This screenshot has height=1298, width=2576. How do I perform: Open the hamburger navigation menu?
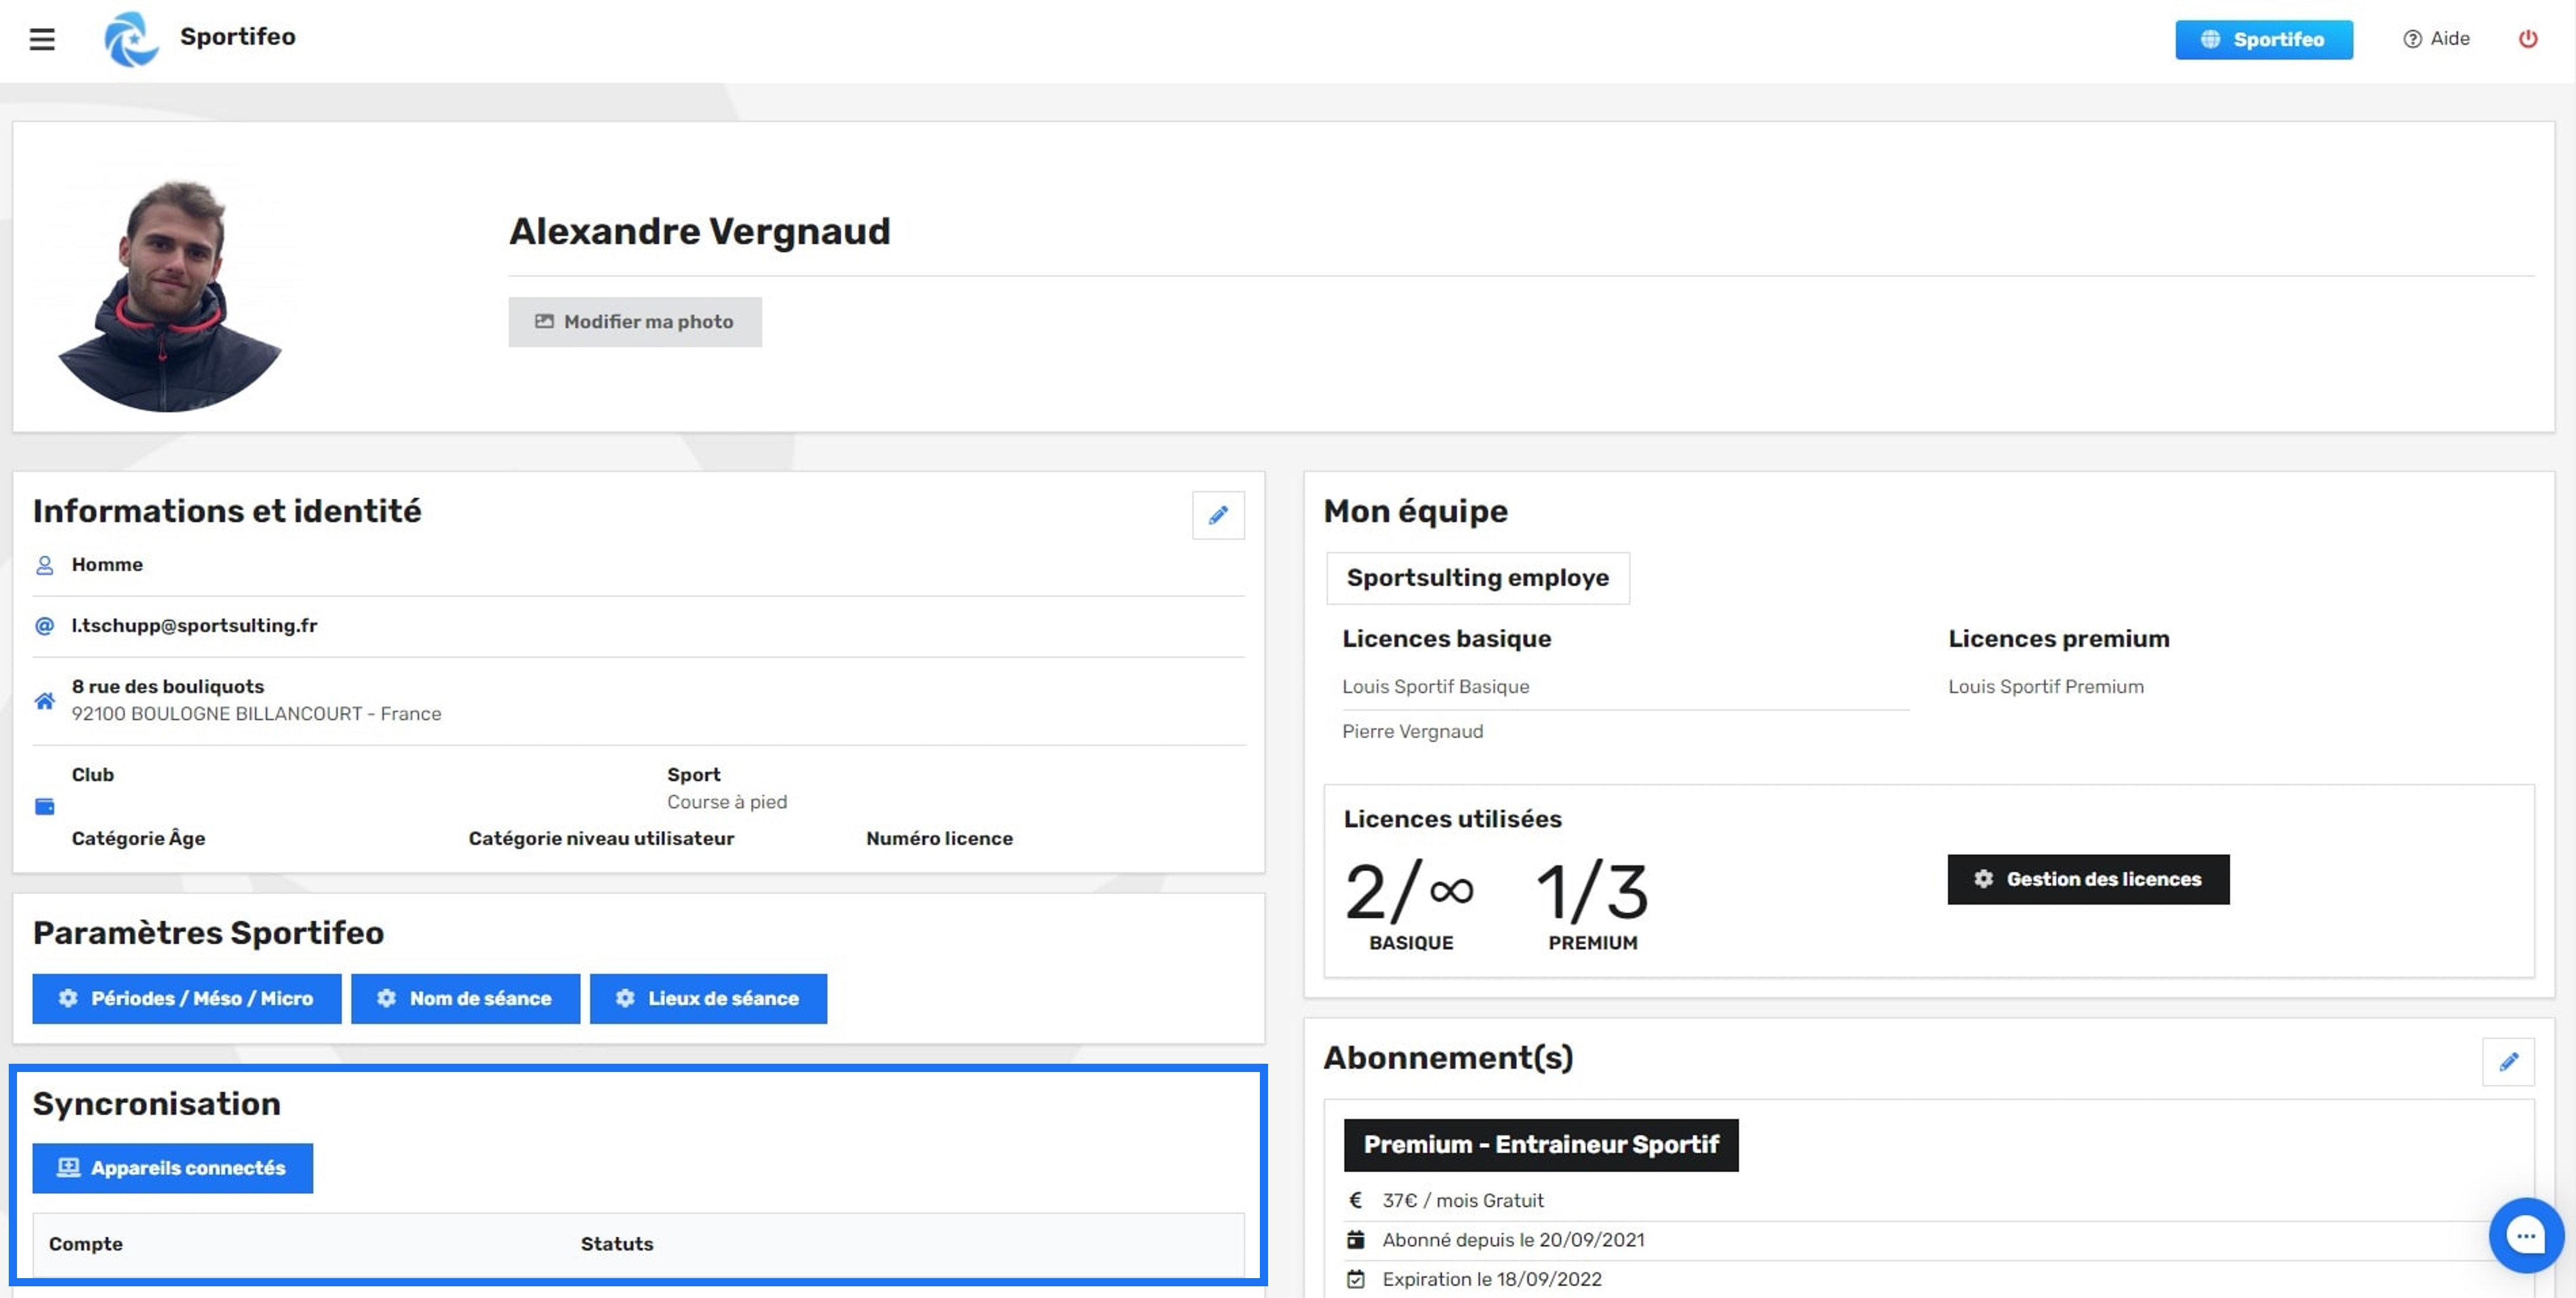(42, 39)
